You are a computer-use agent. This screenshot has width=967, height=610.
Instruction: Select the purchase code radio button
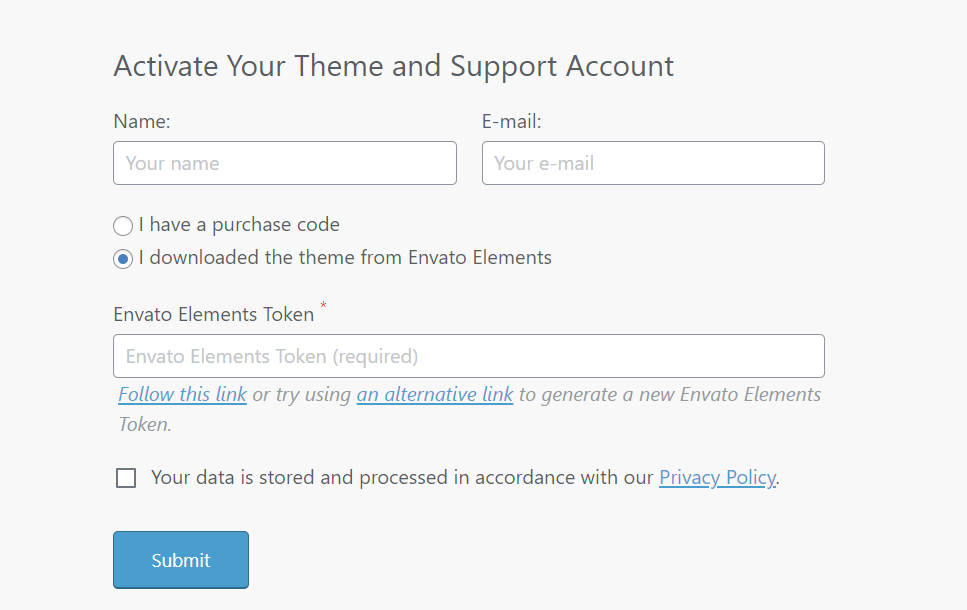point(123,226)
